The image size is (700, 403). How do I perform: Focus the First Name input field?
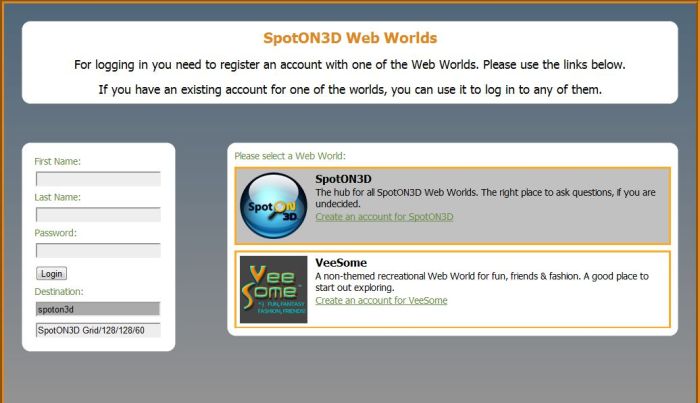[98, 179]
